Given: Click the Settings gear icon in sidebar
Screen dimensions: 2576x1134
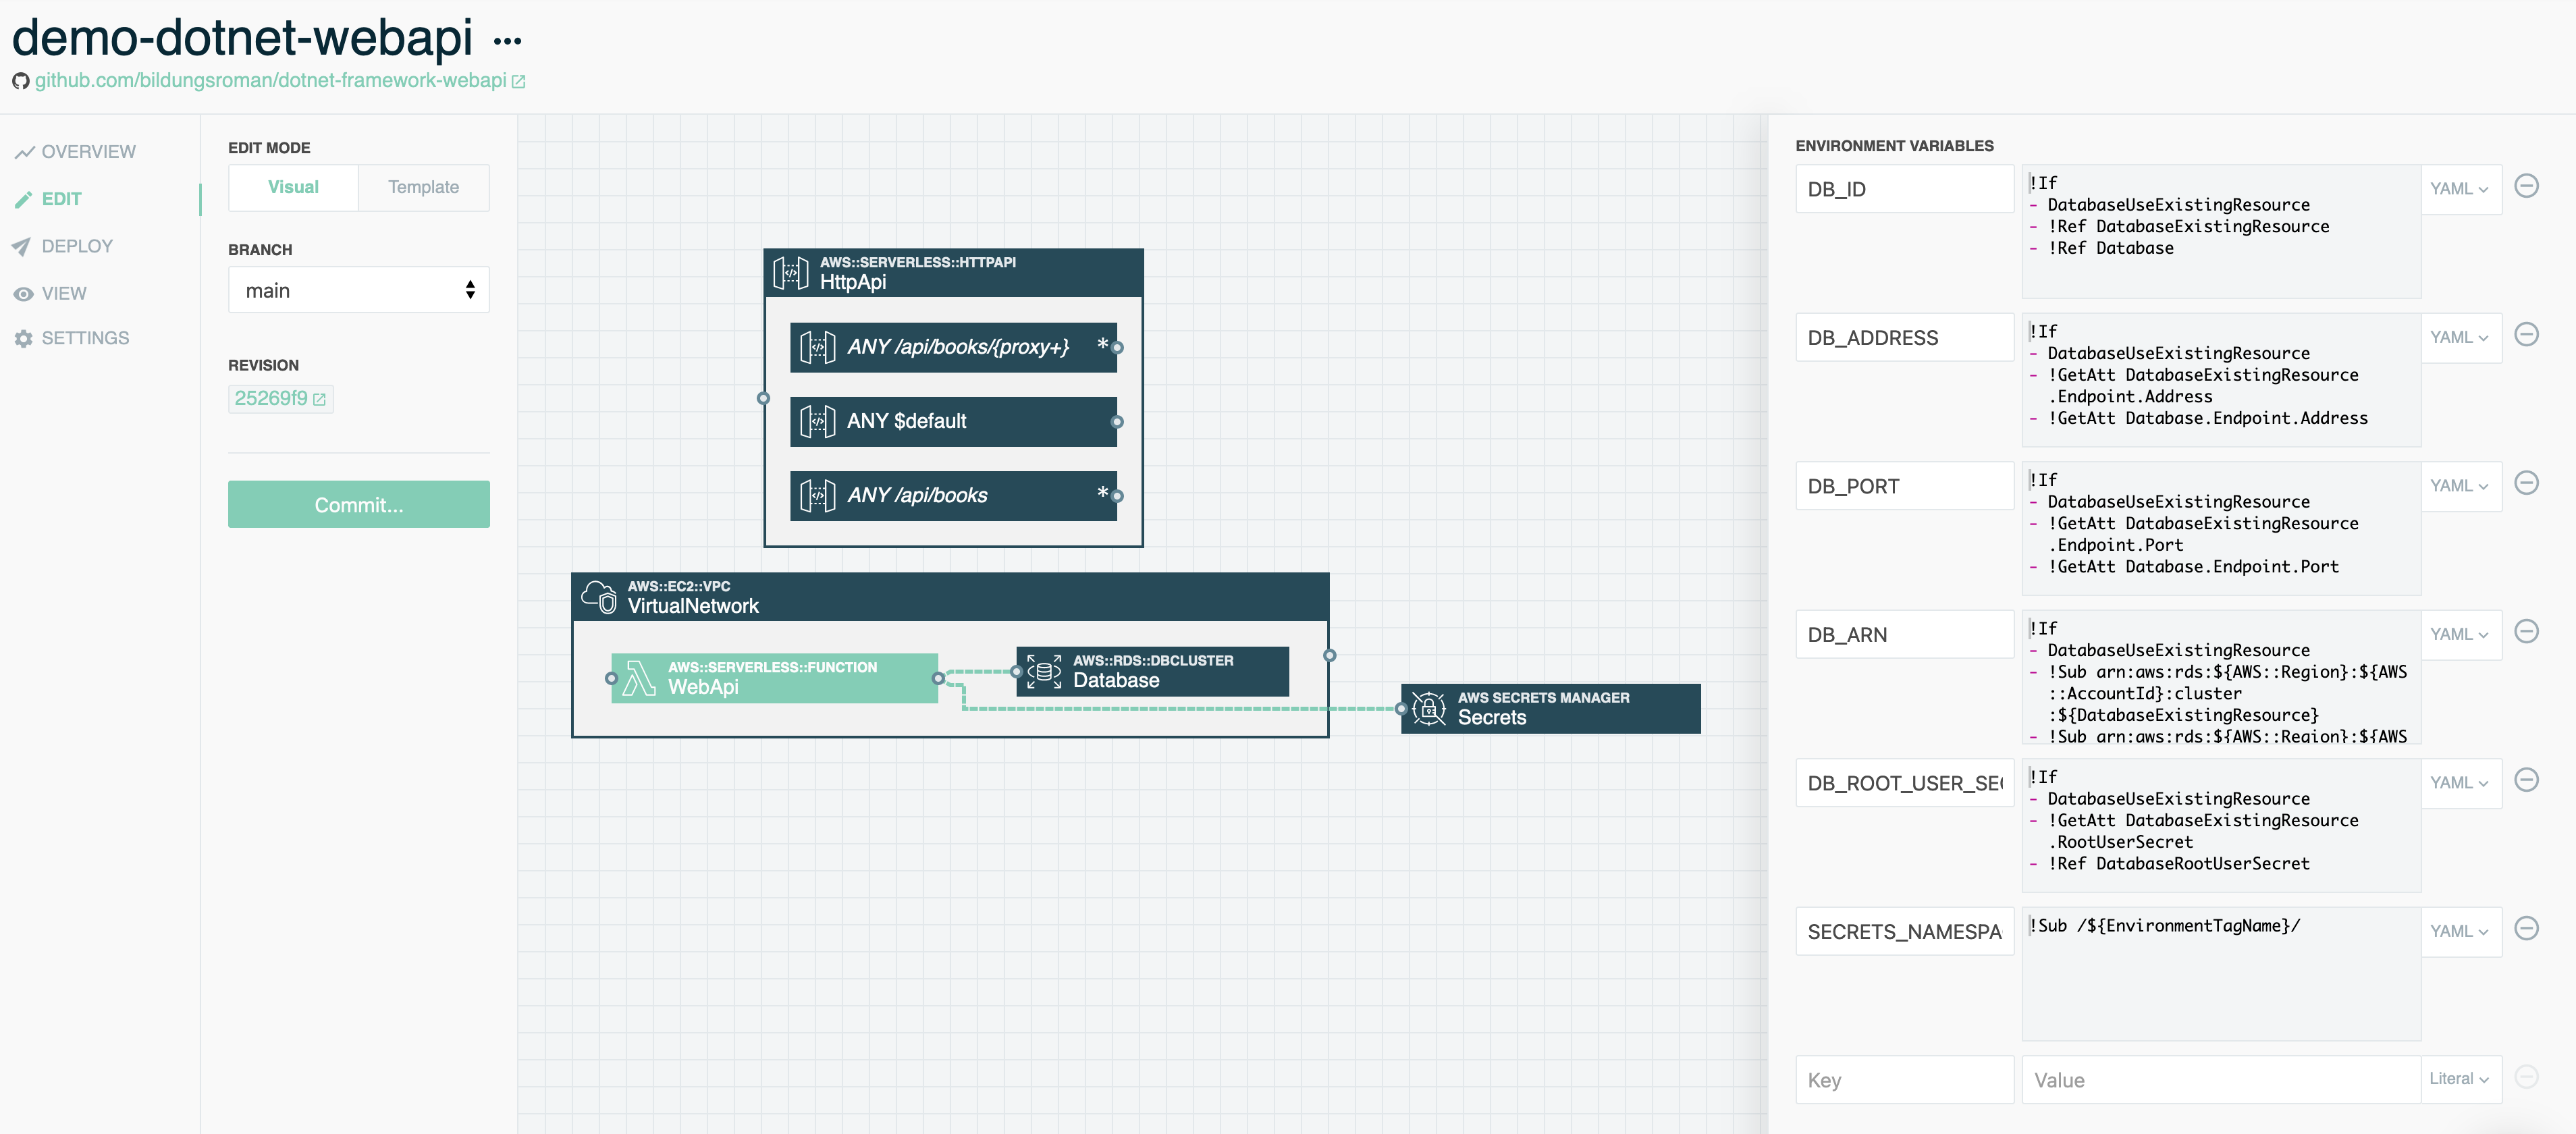Looking at the screenshot, I should tap(24, 339).
